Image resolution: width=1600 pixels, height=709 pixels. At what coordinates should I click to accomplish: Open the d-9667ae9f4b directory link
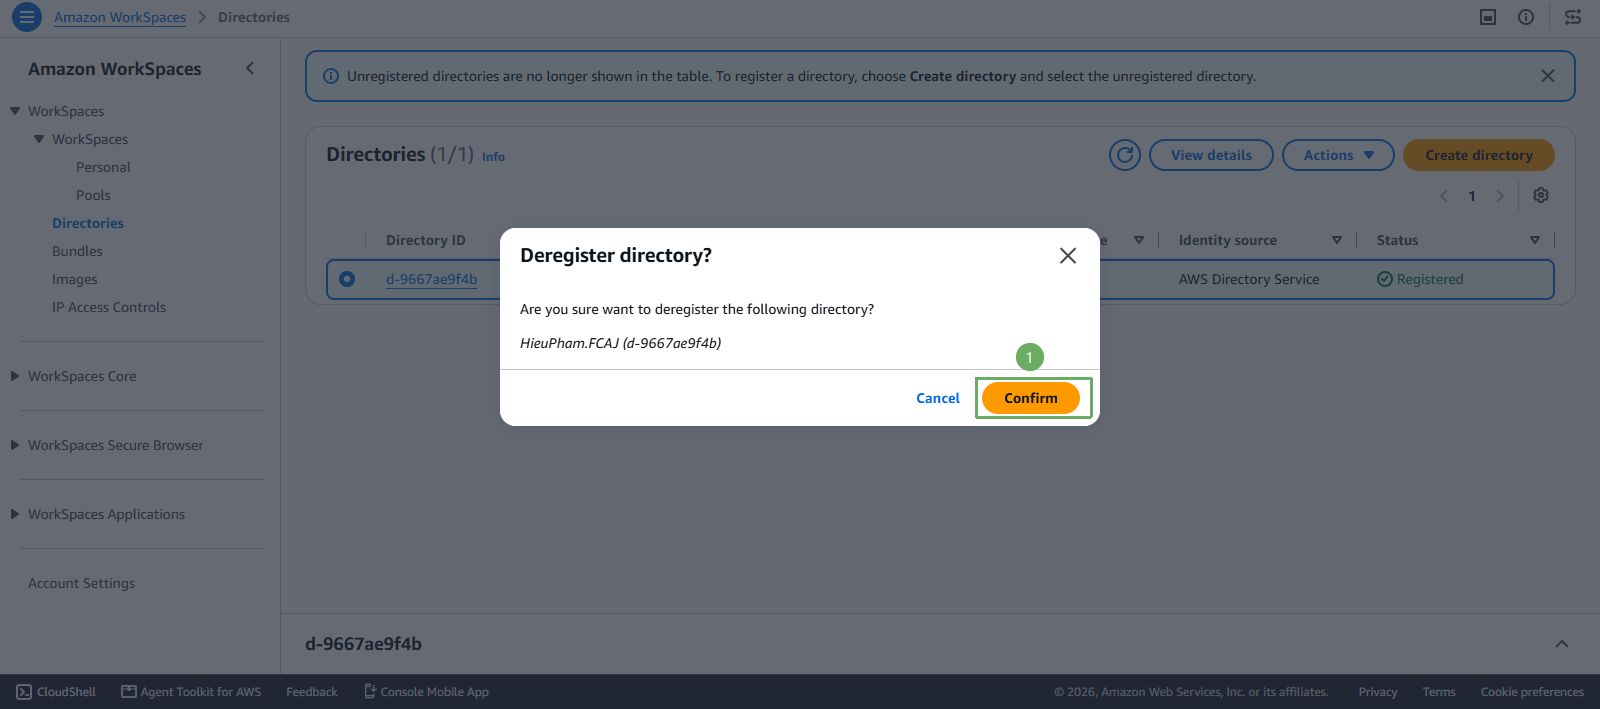[x=432, y=279]
